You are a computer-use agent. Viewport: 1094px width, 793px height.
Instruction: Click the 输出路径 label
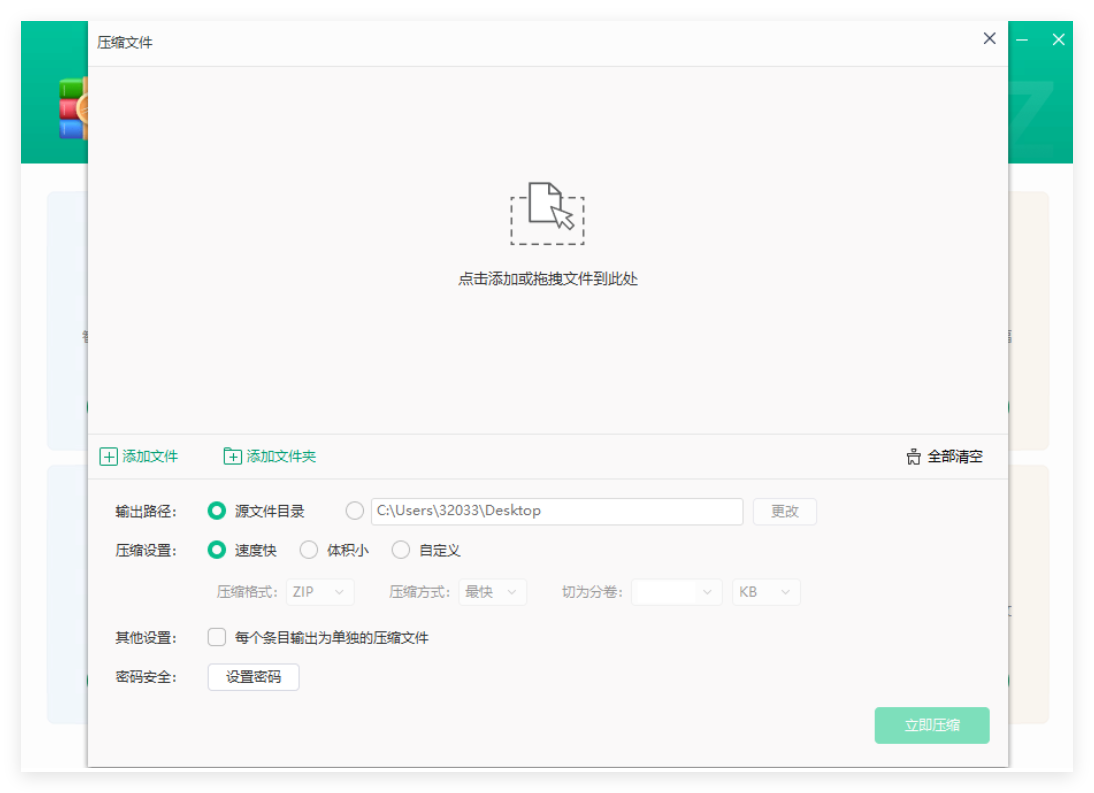coord(146,512)
